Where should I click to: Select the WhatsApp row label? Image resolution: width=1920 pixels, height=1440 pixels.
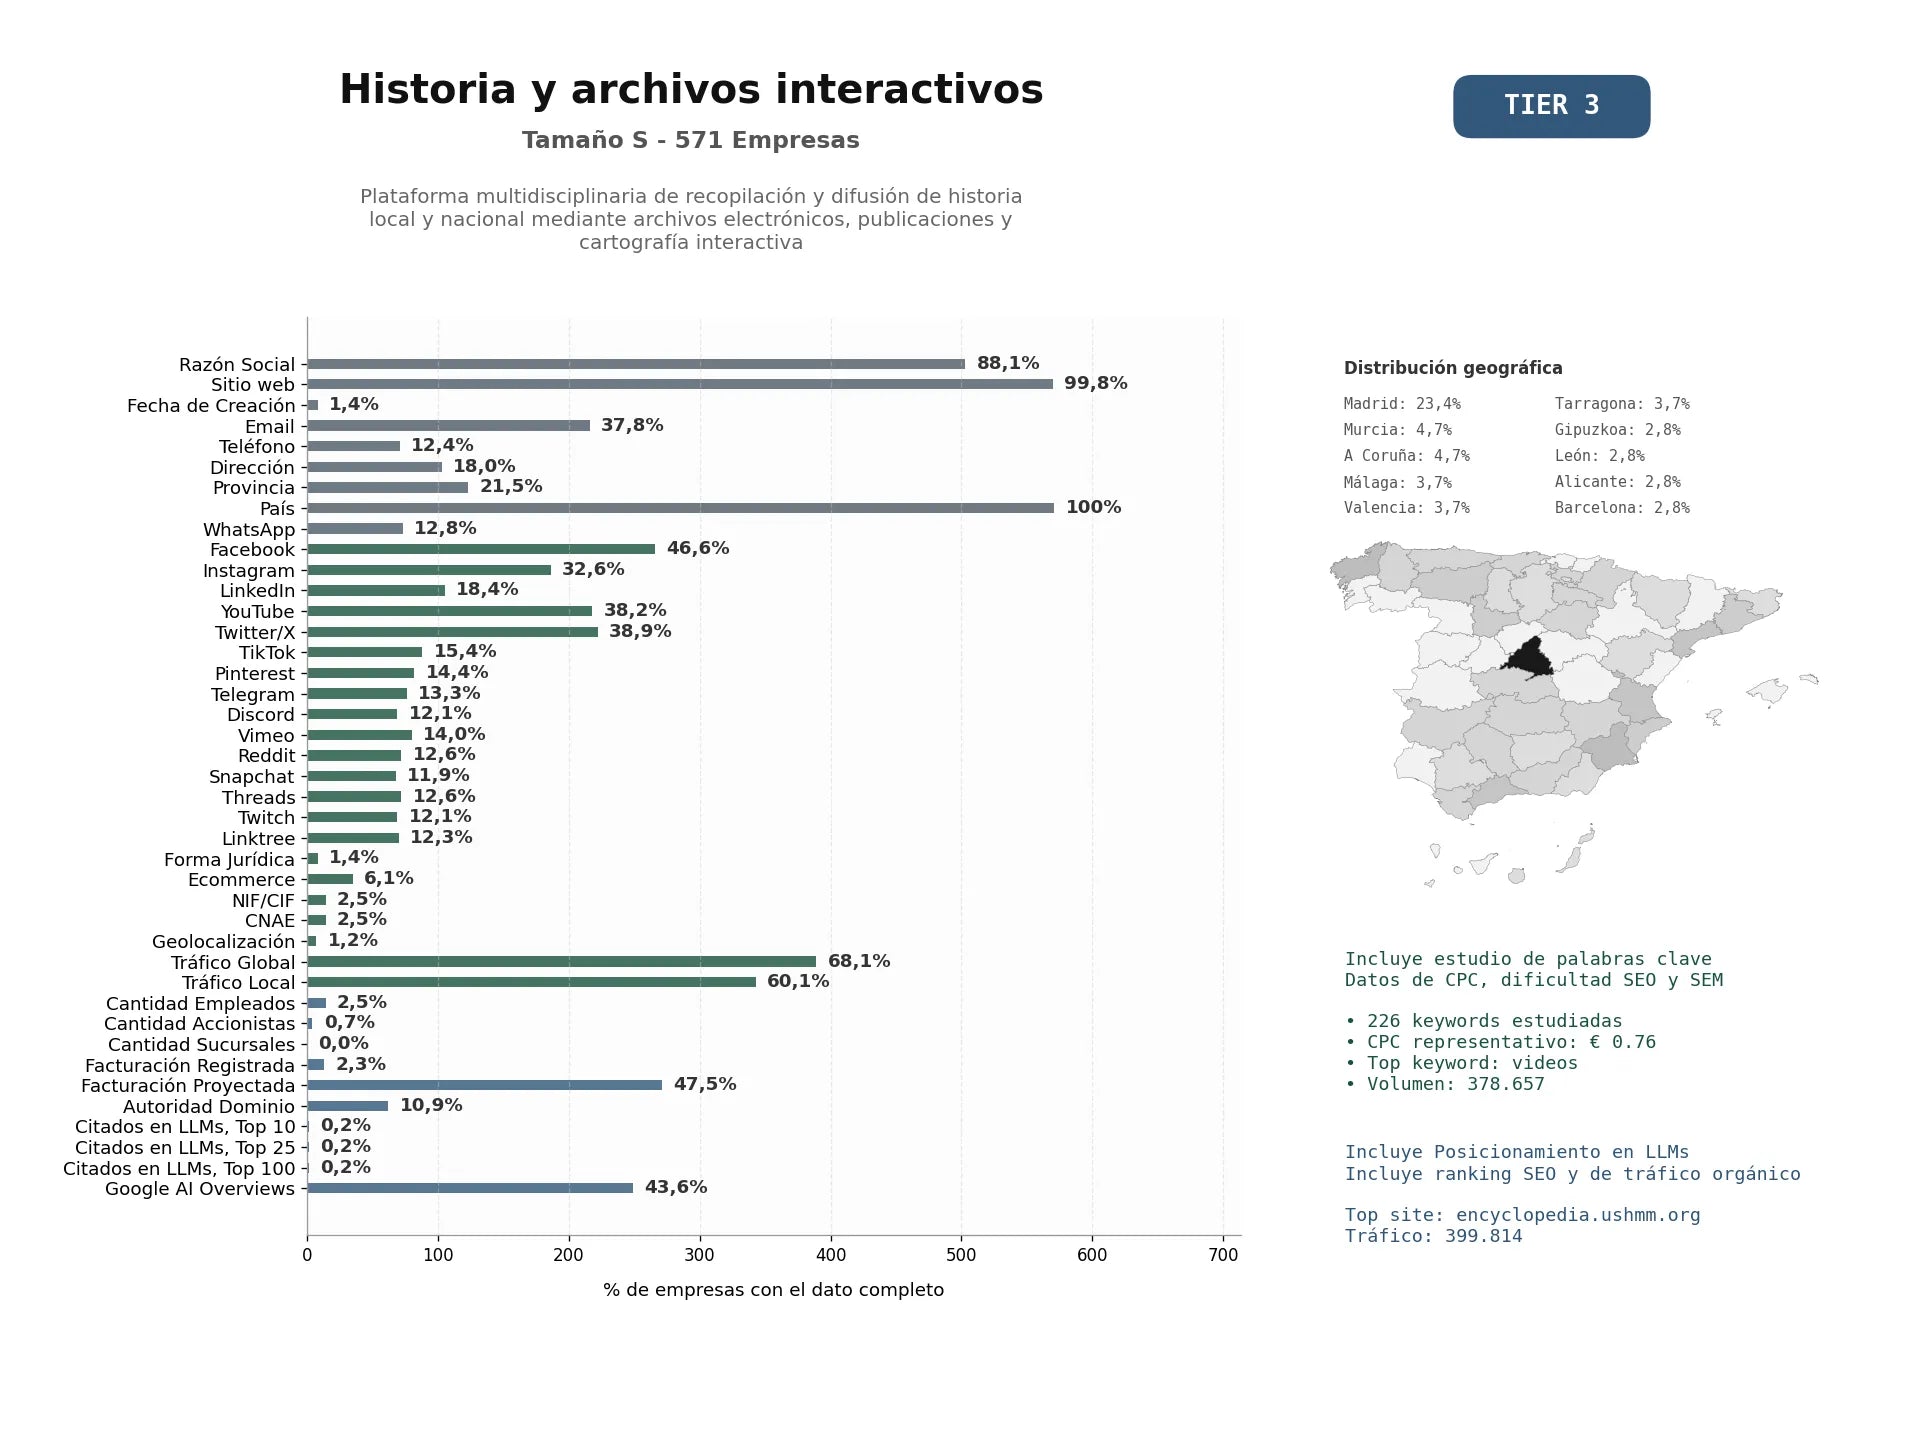[249, 530]
